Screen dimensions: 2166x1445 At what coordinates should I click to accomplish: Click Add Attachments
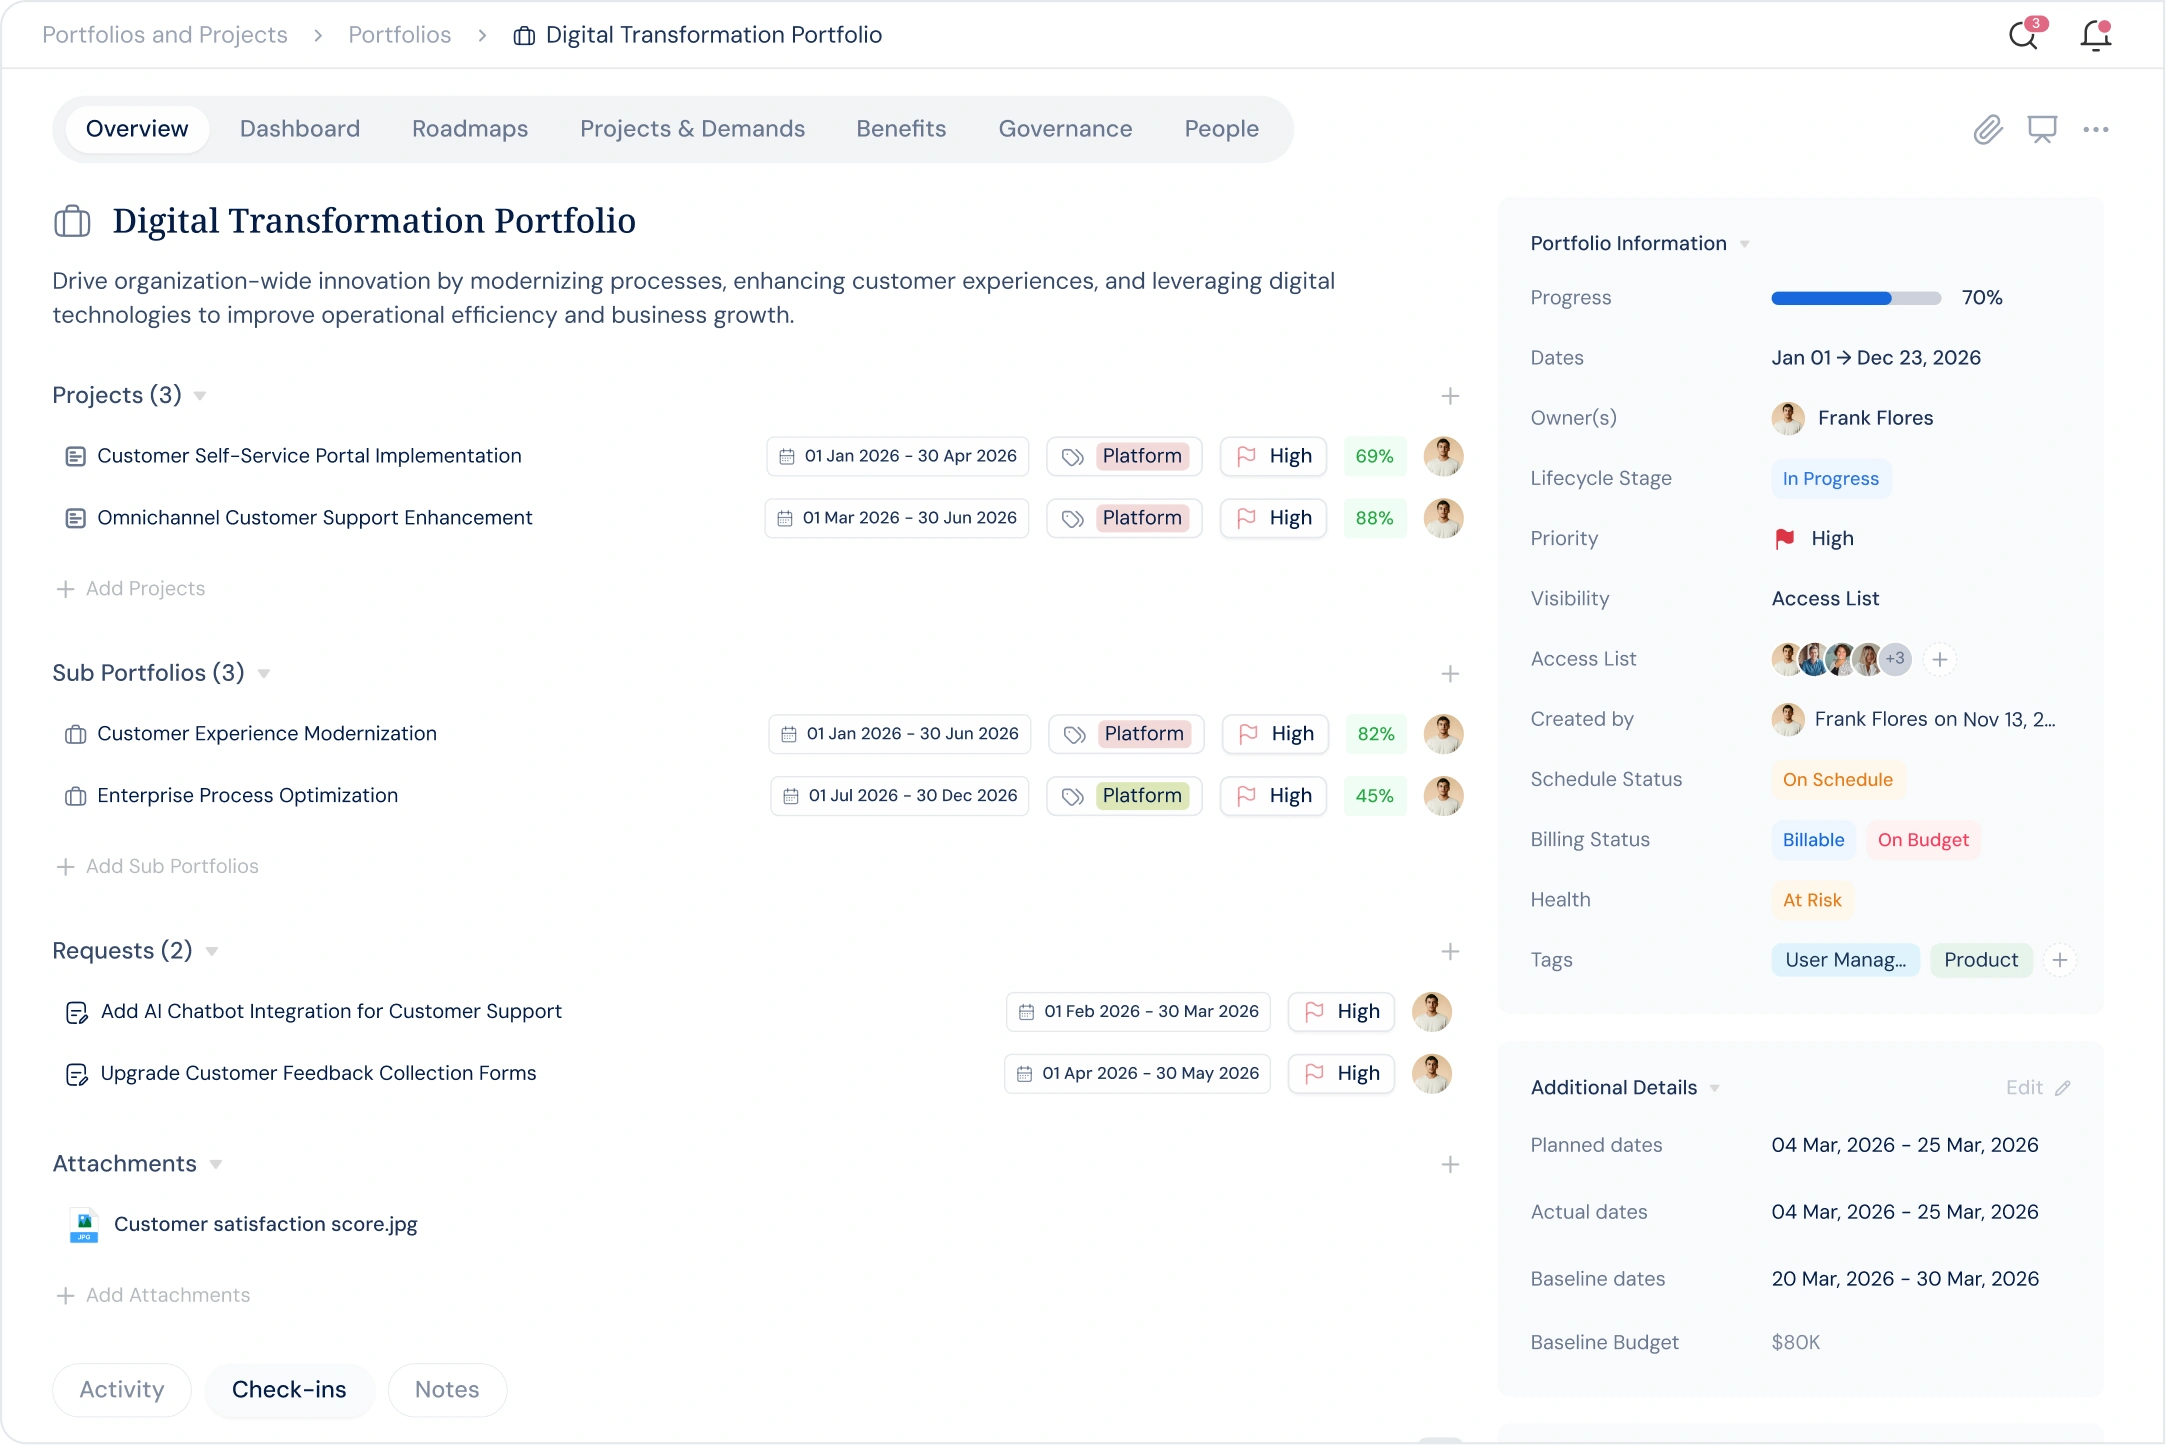154,1296
